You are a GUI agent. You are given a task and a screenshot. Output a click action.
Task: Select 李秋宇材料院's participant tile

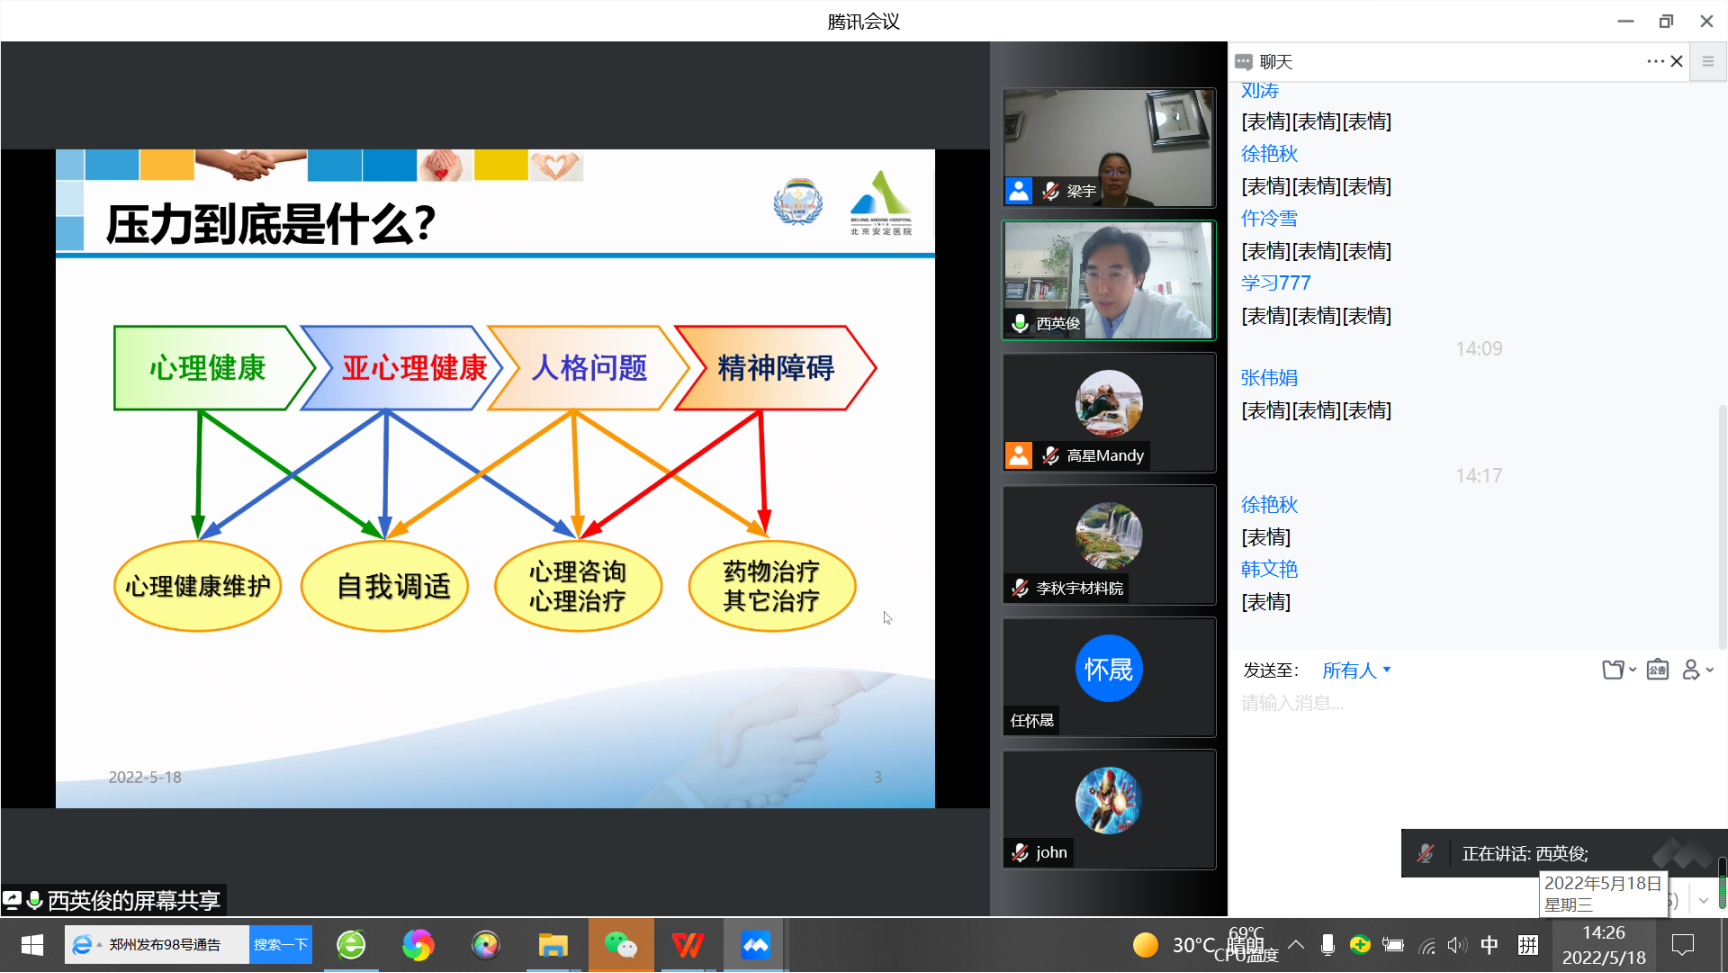1109,545
